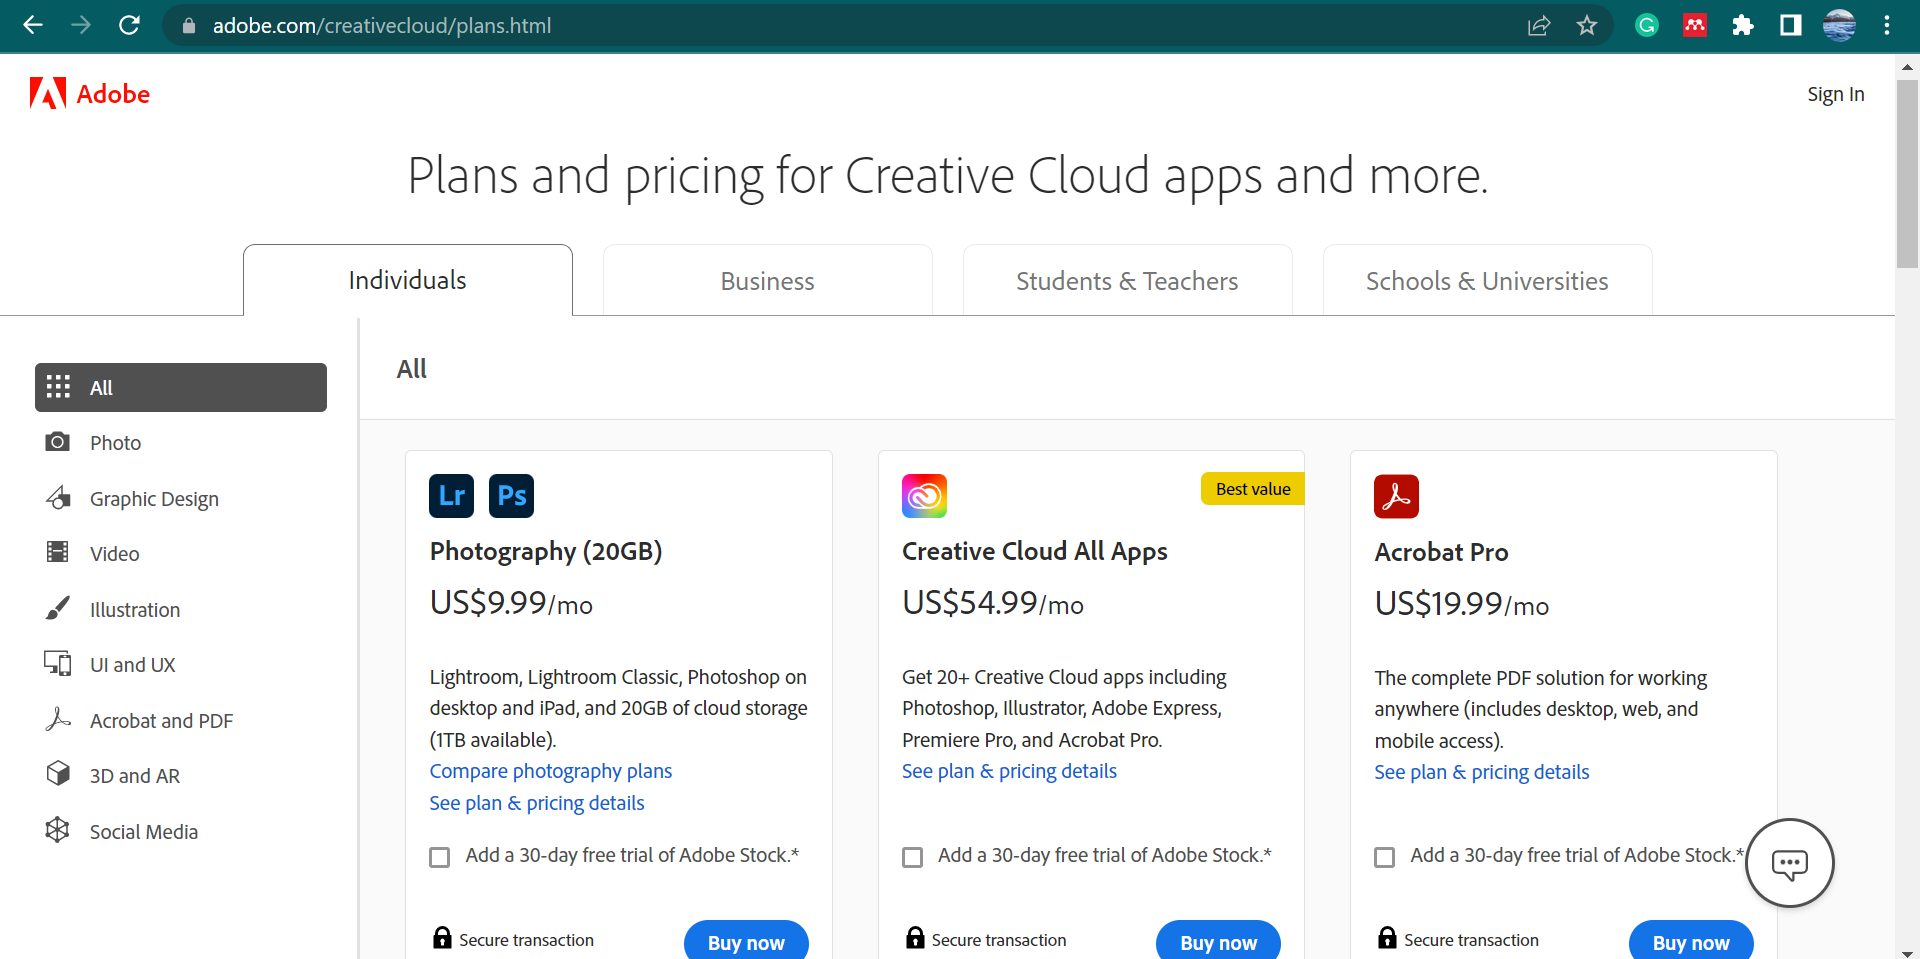Open Chrome's three-dot menu

click(1887, 26)
